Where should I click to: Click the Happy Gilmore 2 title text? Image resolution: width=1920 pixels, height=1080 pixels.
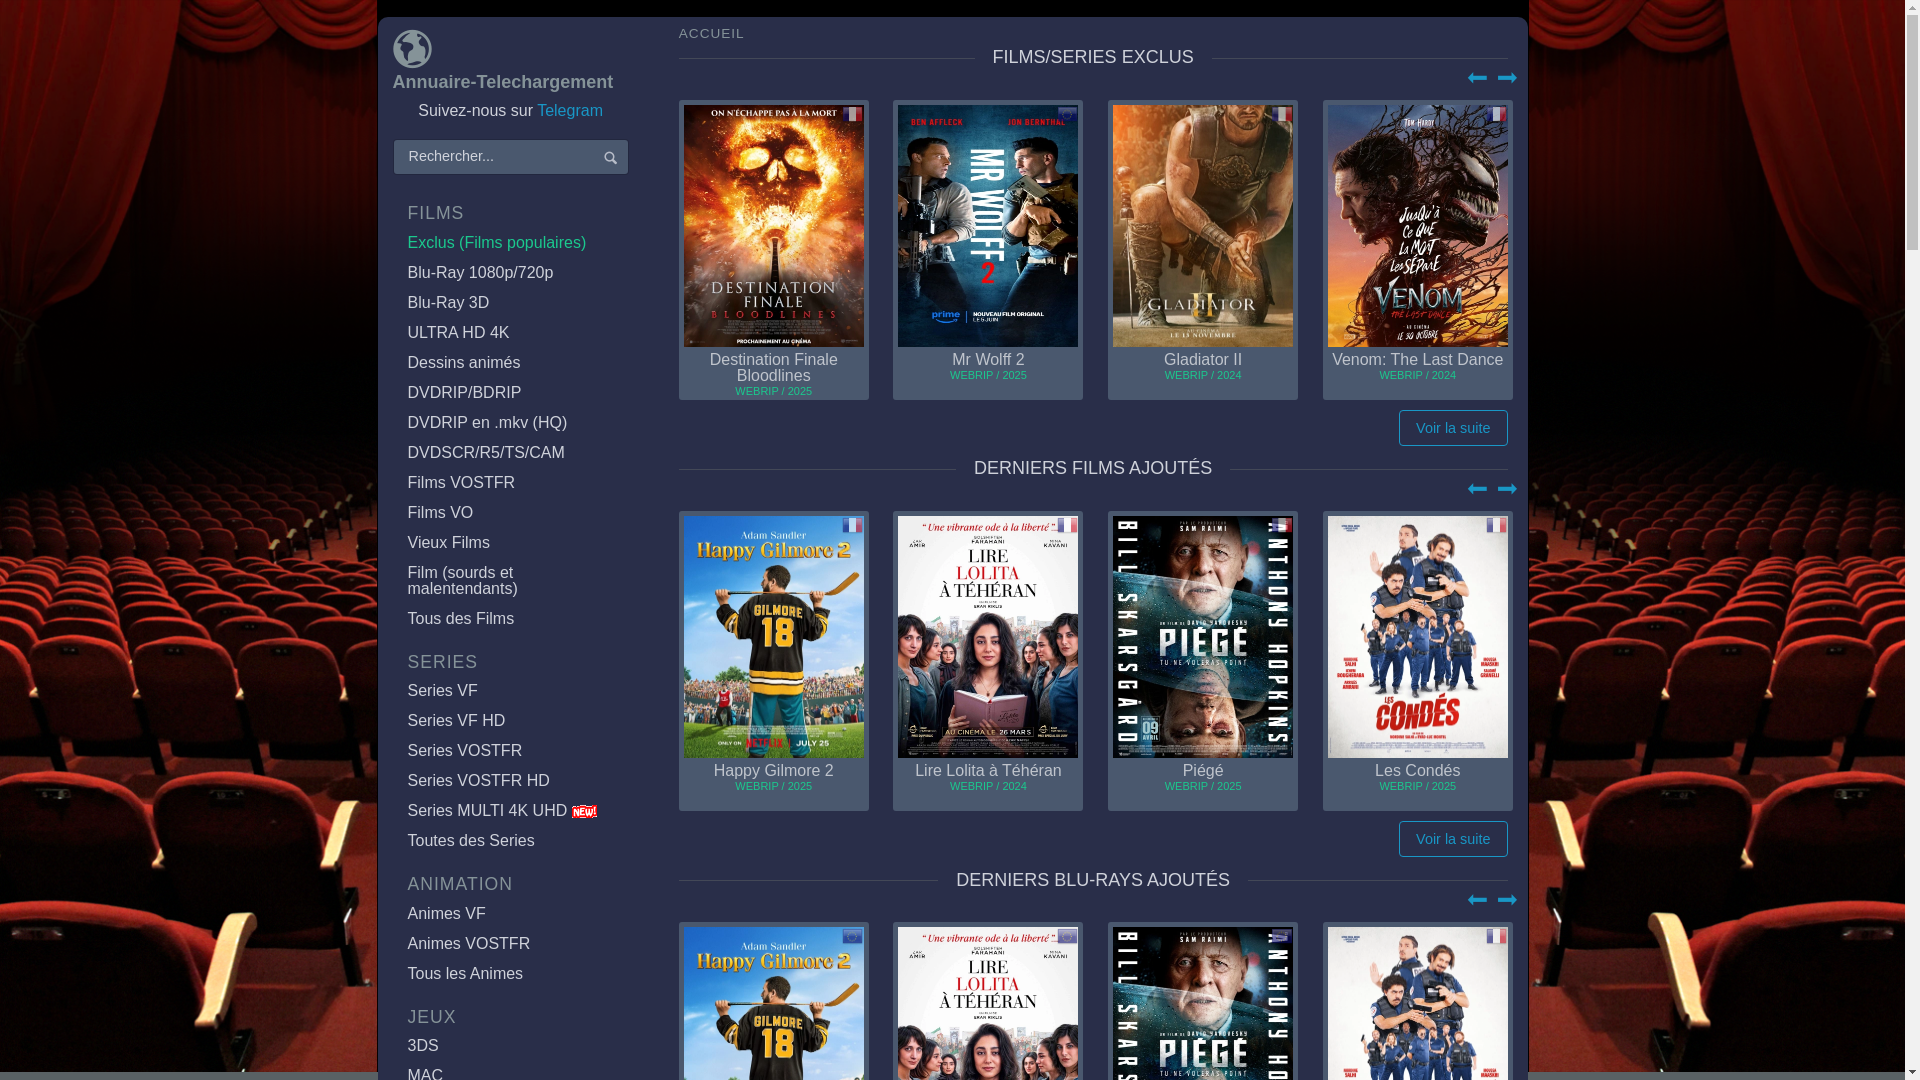click(774, 771)
